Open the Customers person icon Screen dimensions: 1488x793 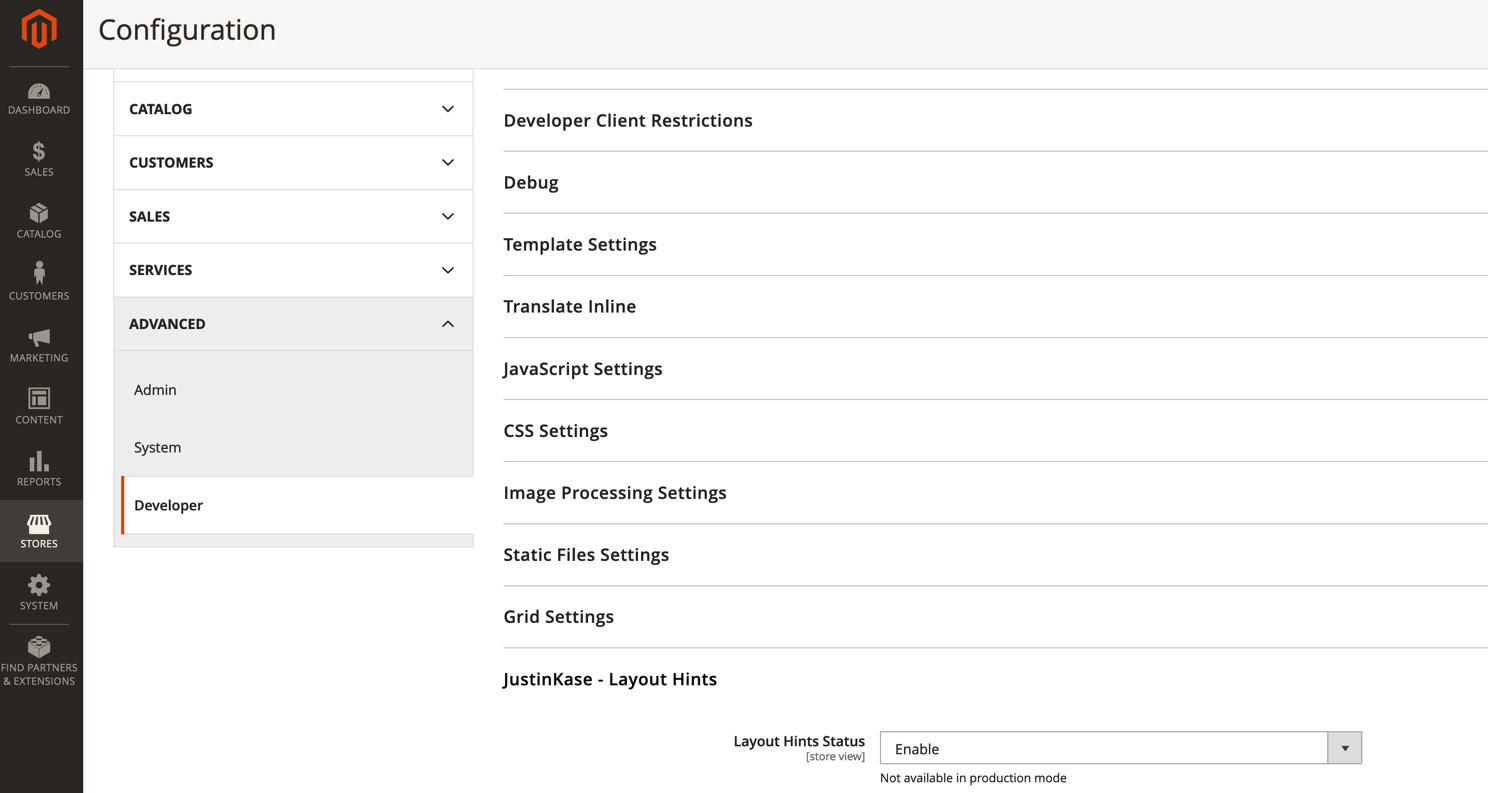pos(39,274)
